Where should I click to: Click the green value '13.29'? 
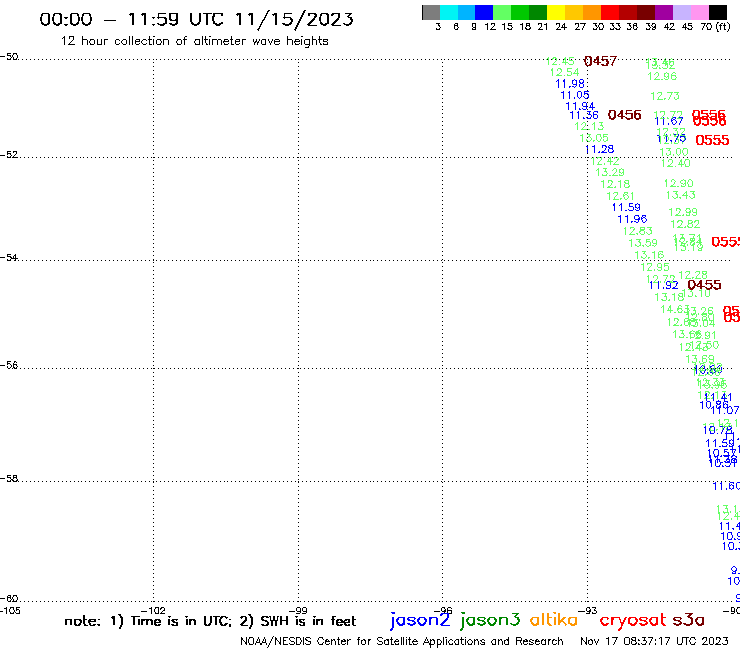pyautogui.click(x=610, y=173)
